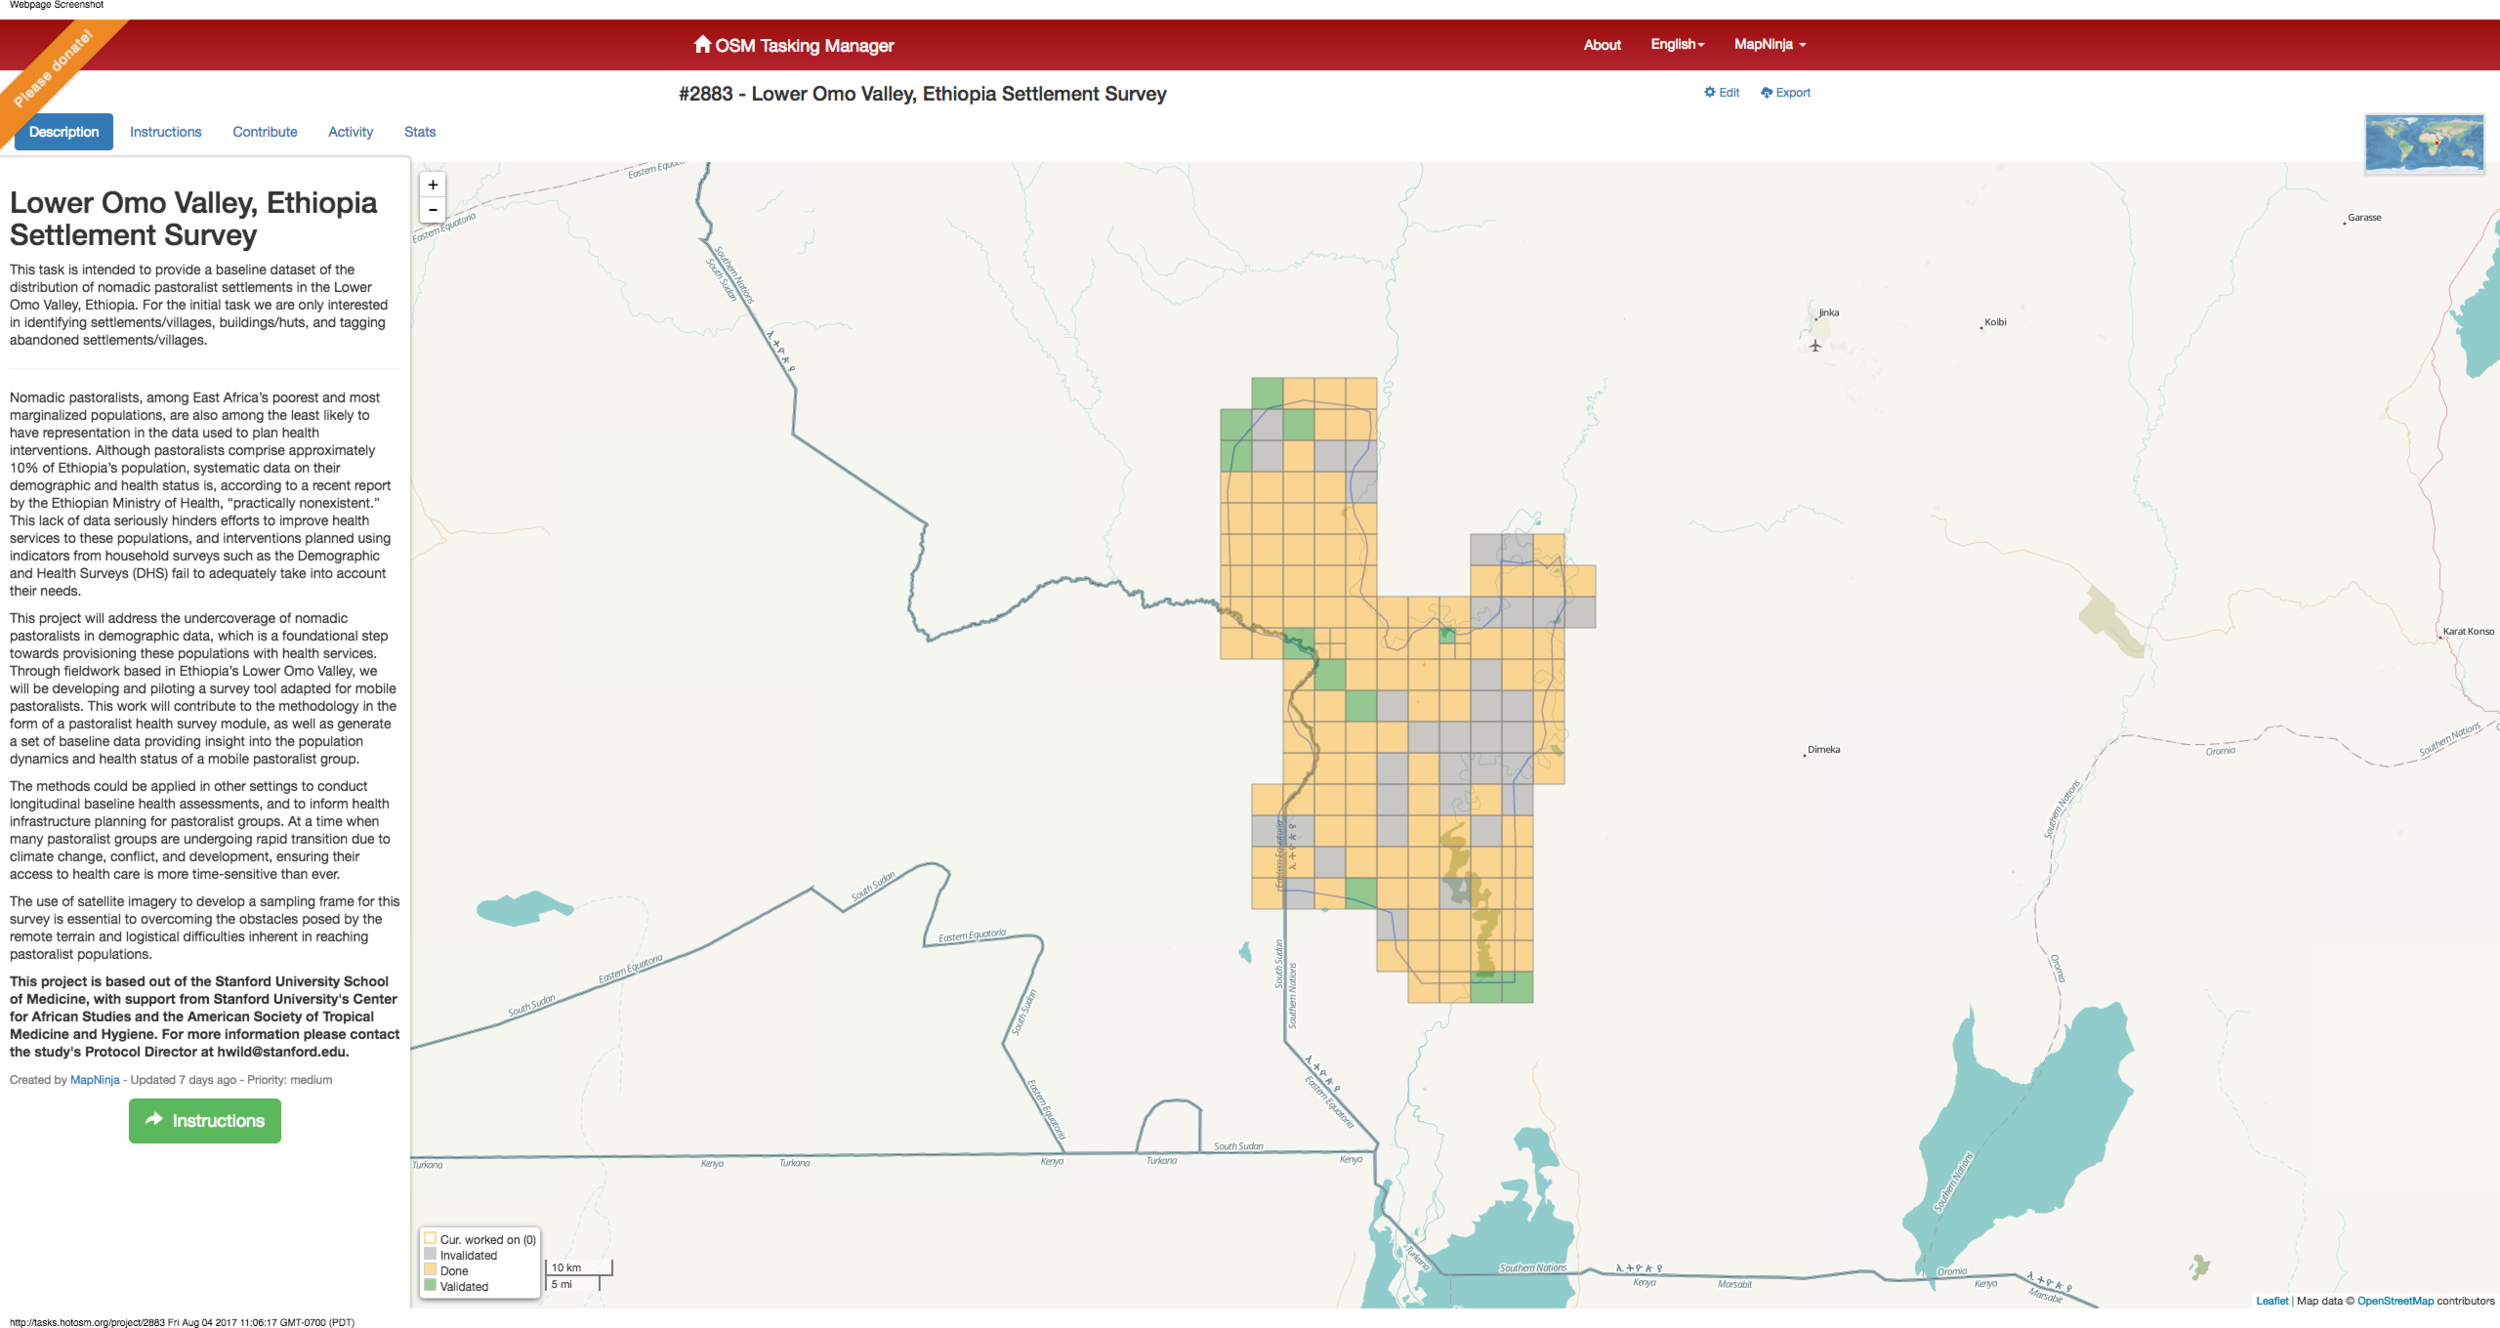Switch to the Instructions tab
2500x1328 pixels.
[x=165, y=132]
